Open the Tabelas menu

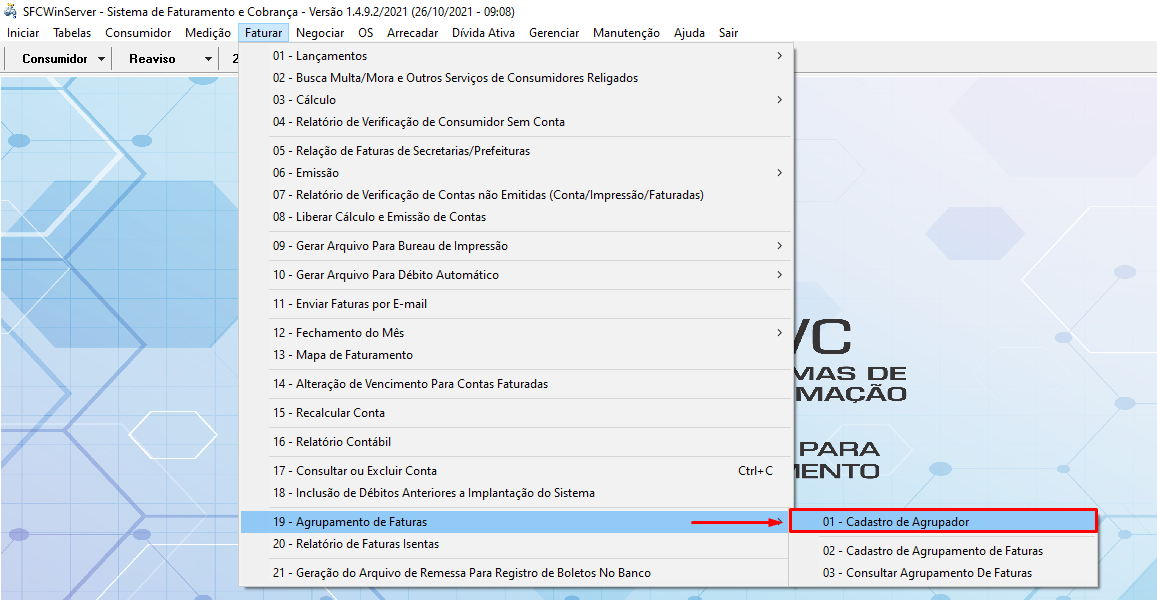coord(72,33)
